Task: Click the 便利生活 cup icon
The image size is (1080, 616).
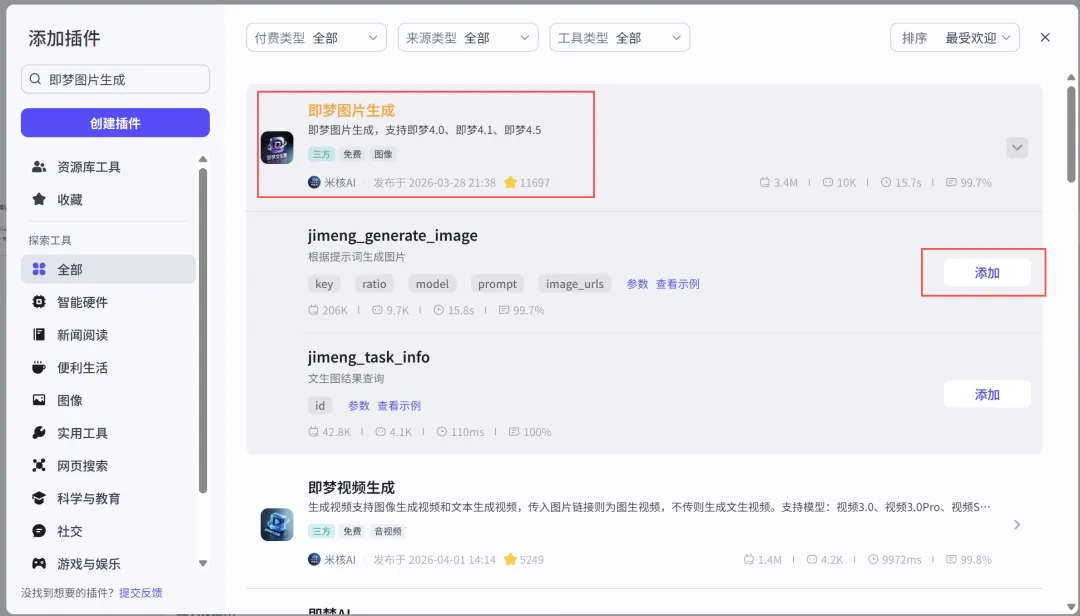Action: [x=39, y=367]
